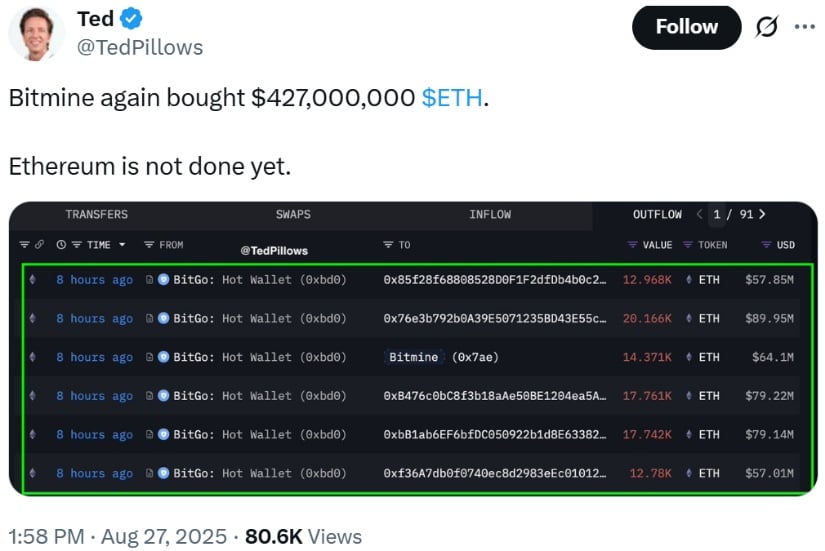Open the @TedPillows handle link
The height and width of the screenshot is (551, 825).
(x=140, y=47)
